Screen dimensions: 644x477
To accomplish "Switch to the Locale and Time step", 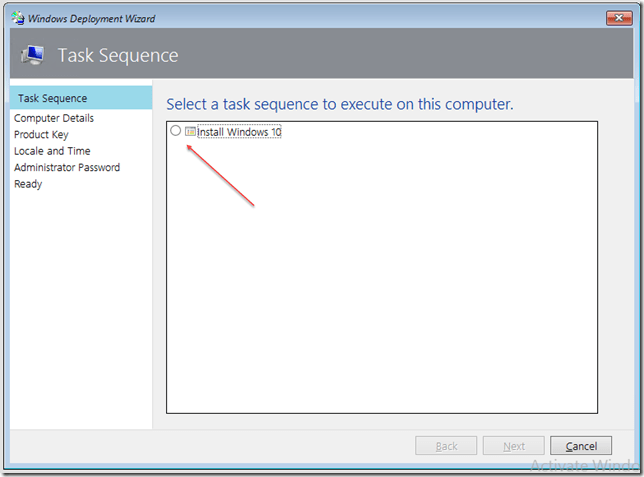I will click(x=52, y=151).
